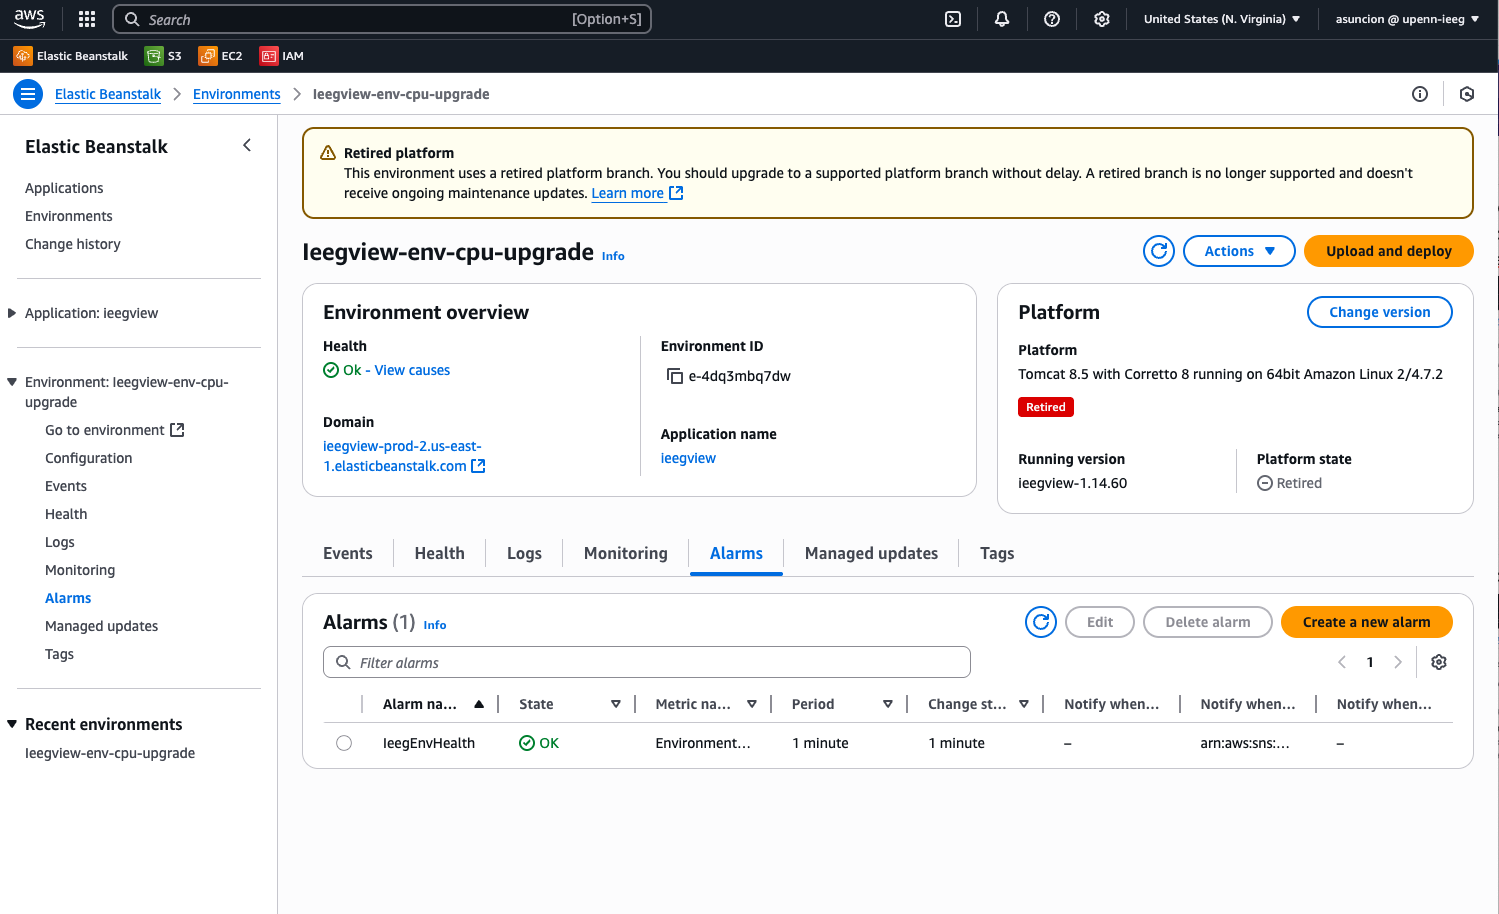
Task: Click the Learn more external link icon
Action: tap(676, 193)
